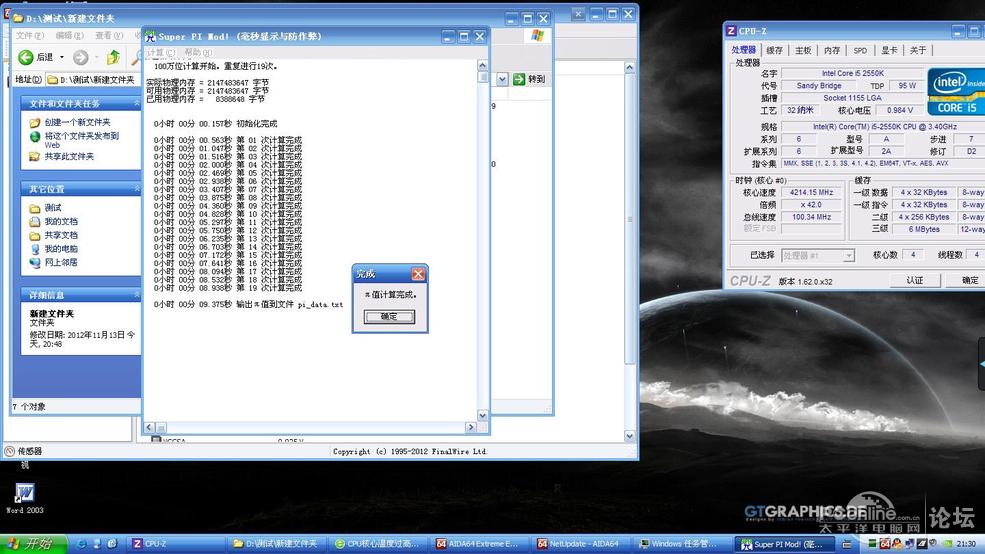Click the 确定 button in the 完成 dialog
985x554 pixels.
click(389, 317)
